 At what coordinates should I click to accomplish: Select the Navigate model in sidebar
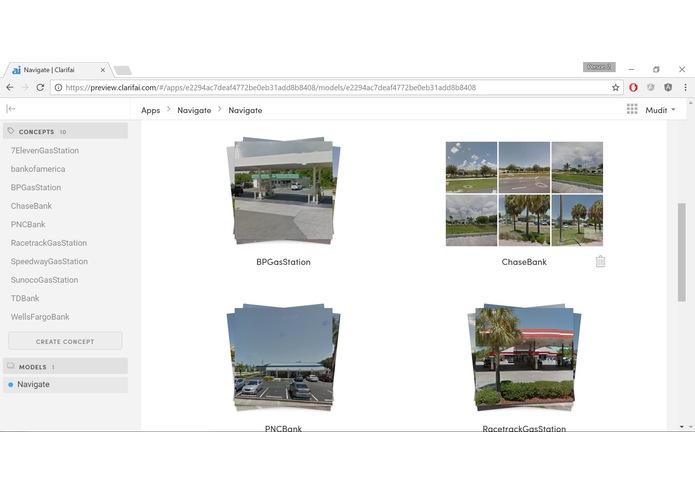pos(66,385)
